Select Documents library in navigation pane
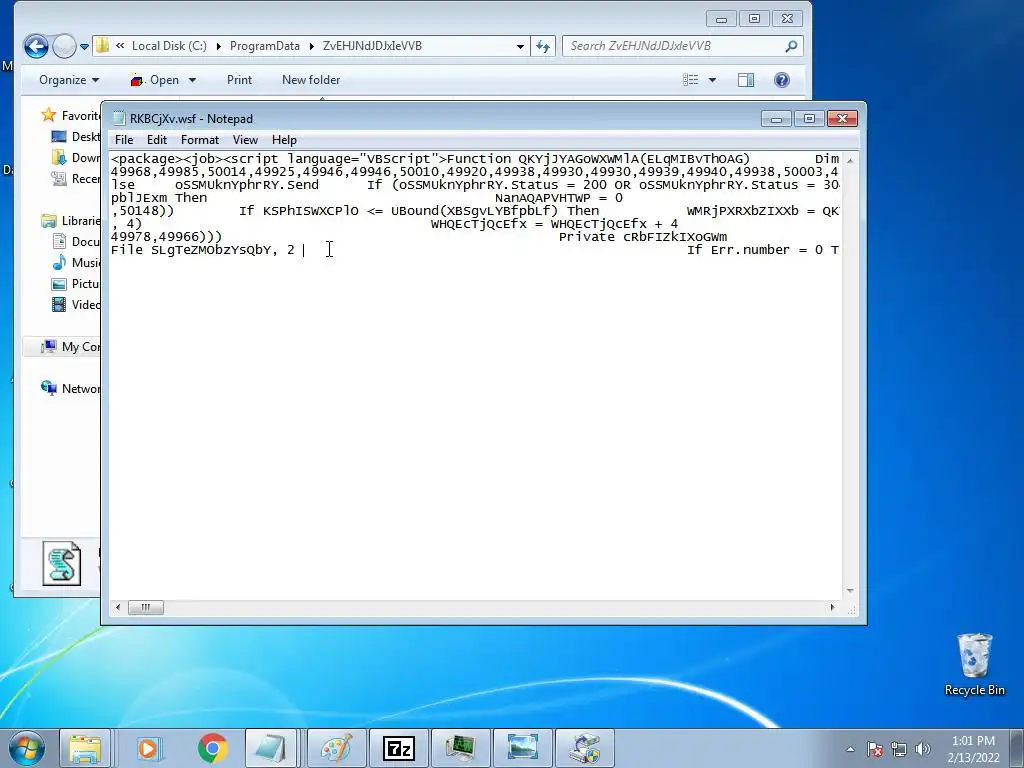The height and width of the screenshot is (768, 1024). click(76, 242)
